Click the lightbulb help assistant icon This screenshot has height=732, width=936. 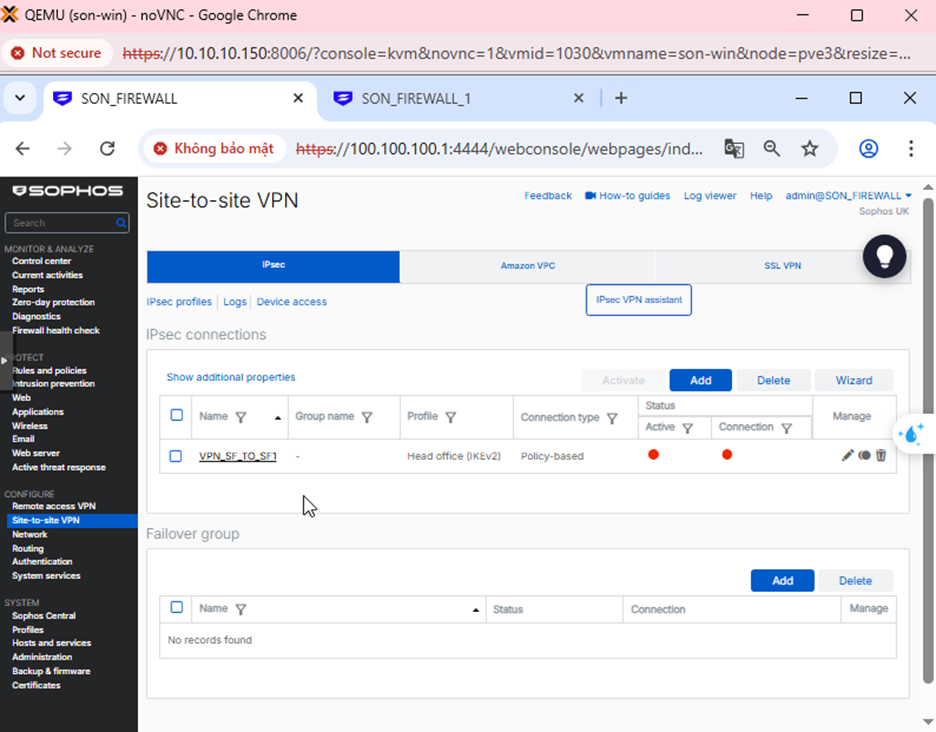884,257
